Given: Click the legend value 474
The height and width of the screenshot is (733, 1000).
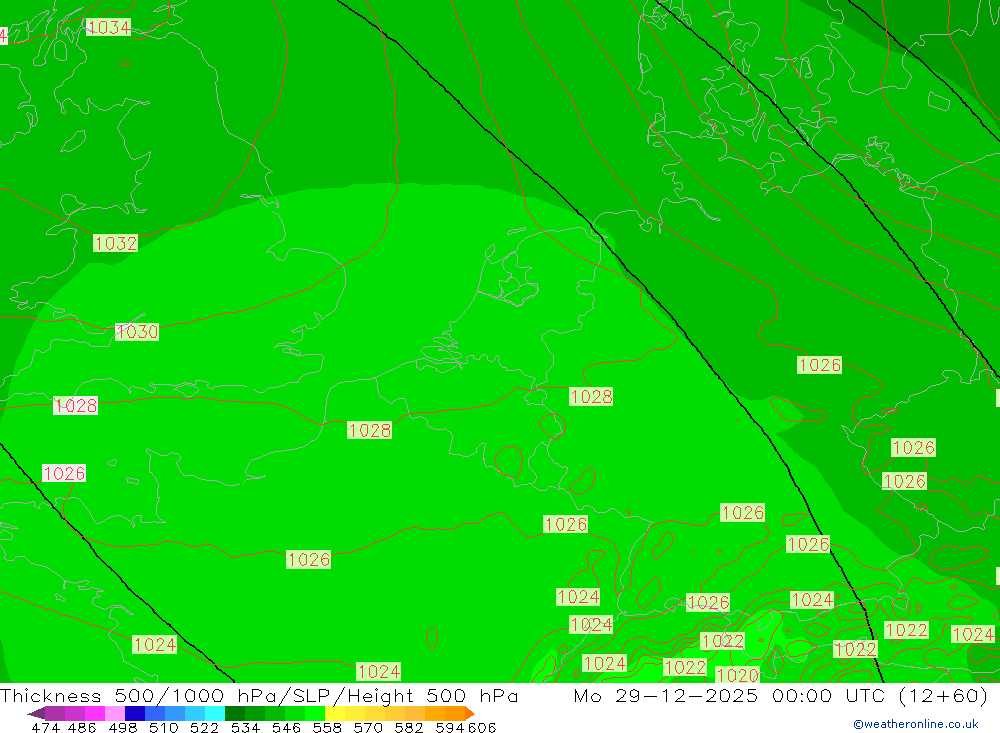Looking at the screenshot, I should (x=45, y=727).
